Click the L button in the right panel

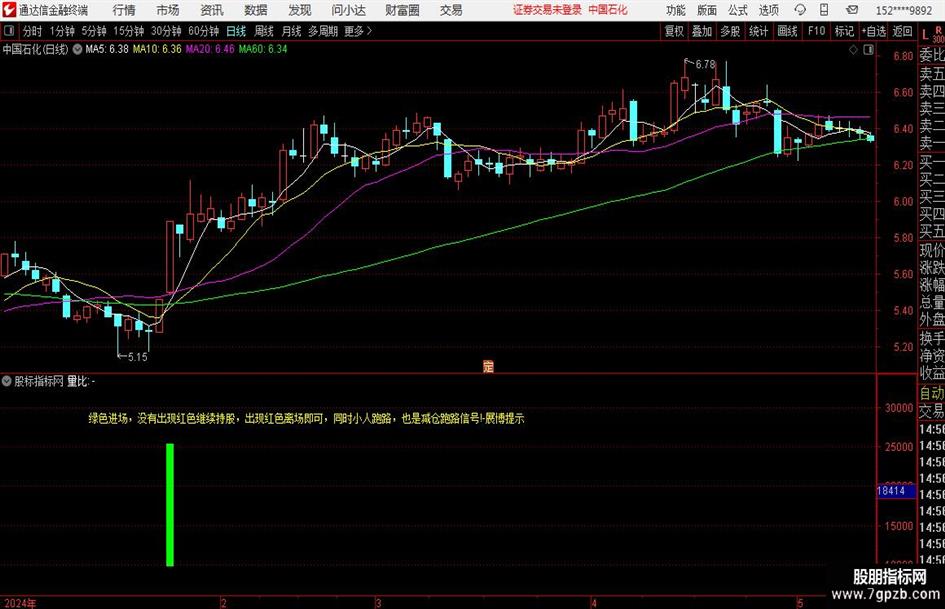pos(925,36)
